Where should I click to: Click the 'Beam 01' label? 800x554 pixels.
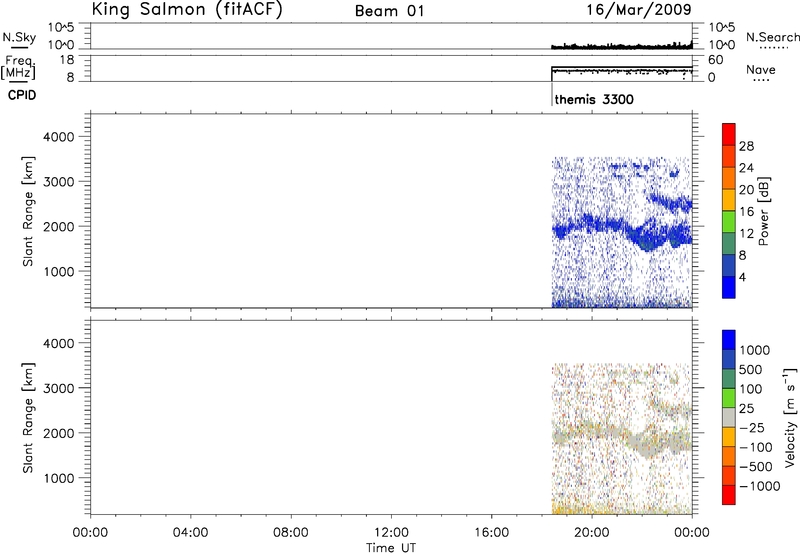389,11
